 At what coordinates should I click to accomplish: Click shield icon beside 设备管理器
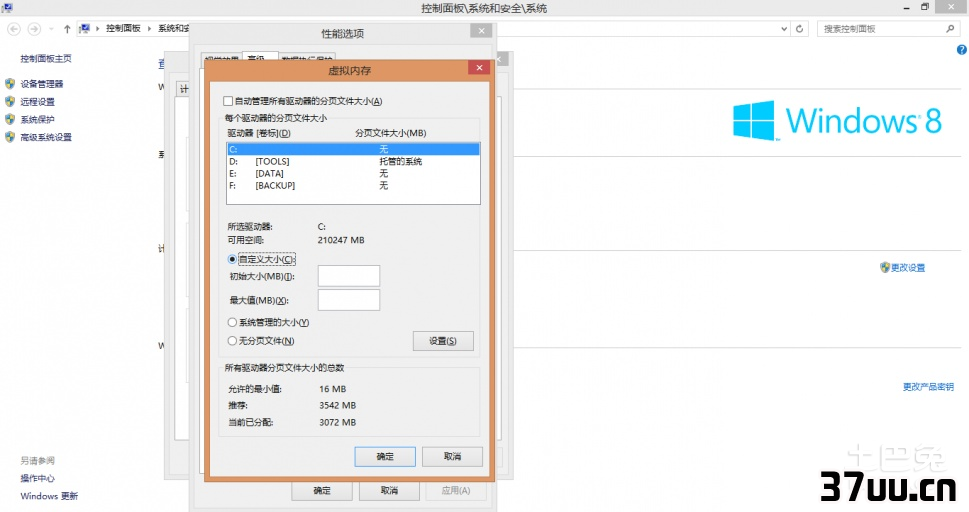(10, 83)
